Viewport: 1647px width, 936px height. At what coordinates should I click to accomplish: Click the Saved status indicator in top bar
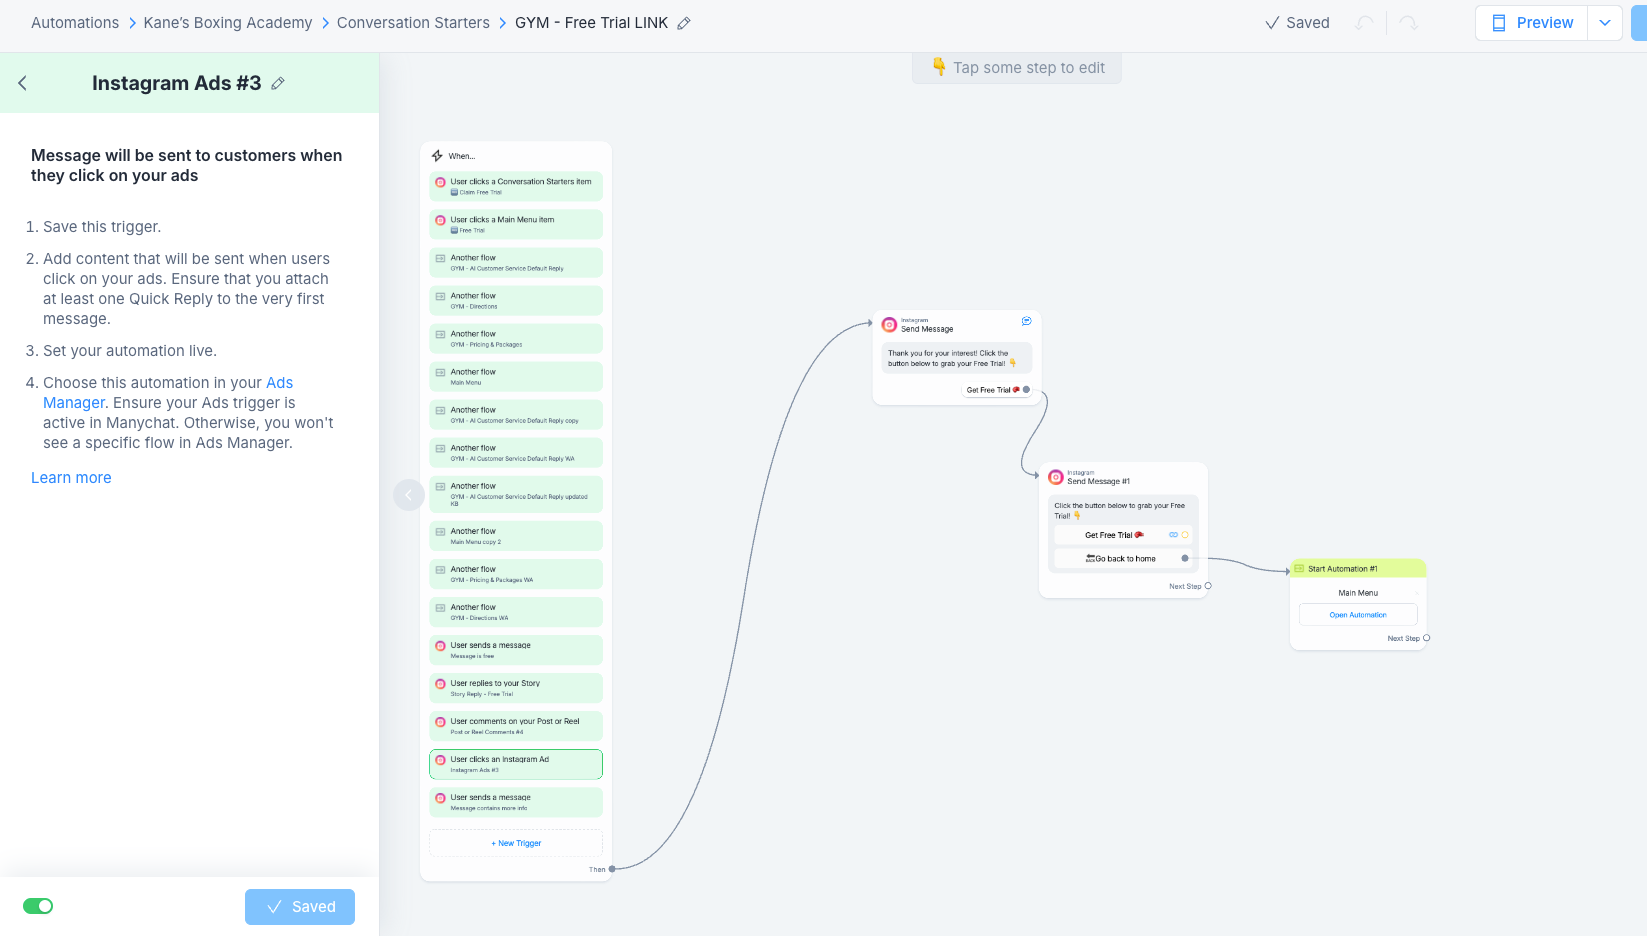click(x=1297, y=23)
